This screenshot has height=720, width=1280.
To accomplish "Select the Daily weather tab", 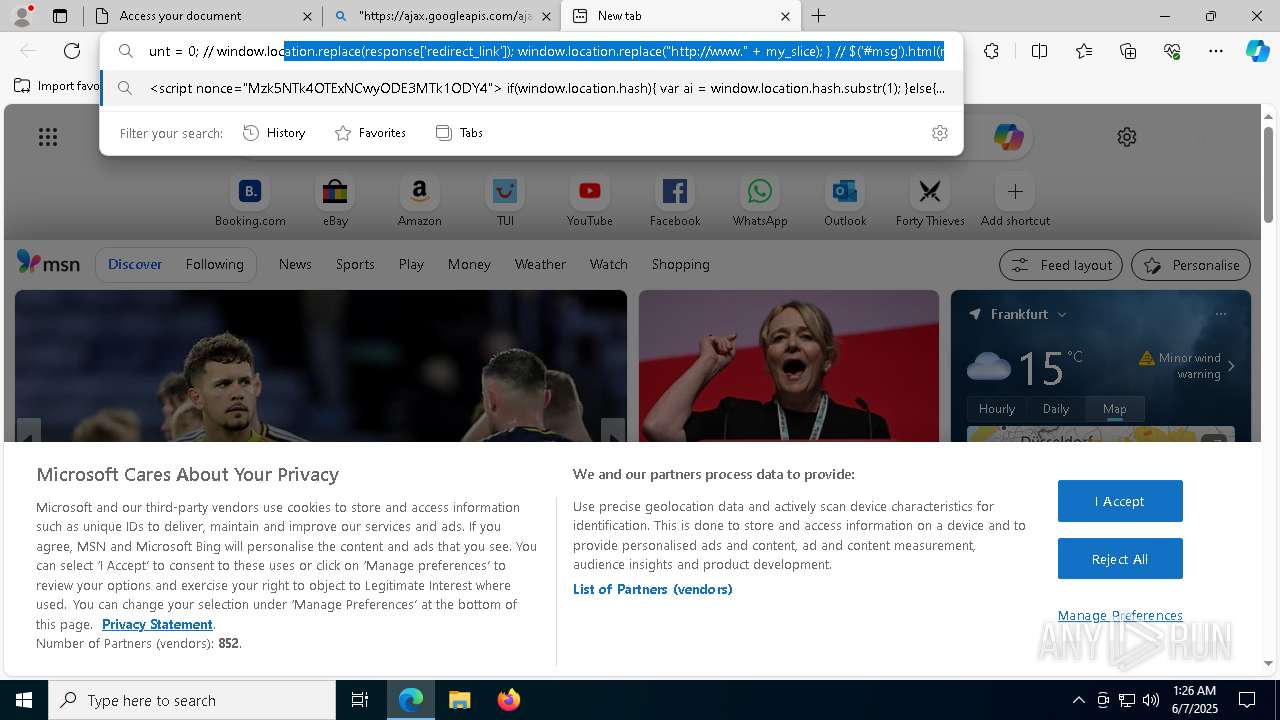I will point(1056,409).
